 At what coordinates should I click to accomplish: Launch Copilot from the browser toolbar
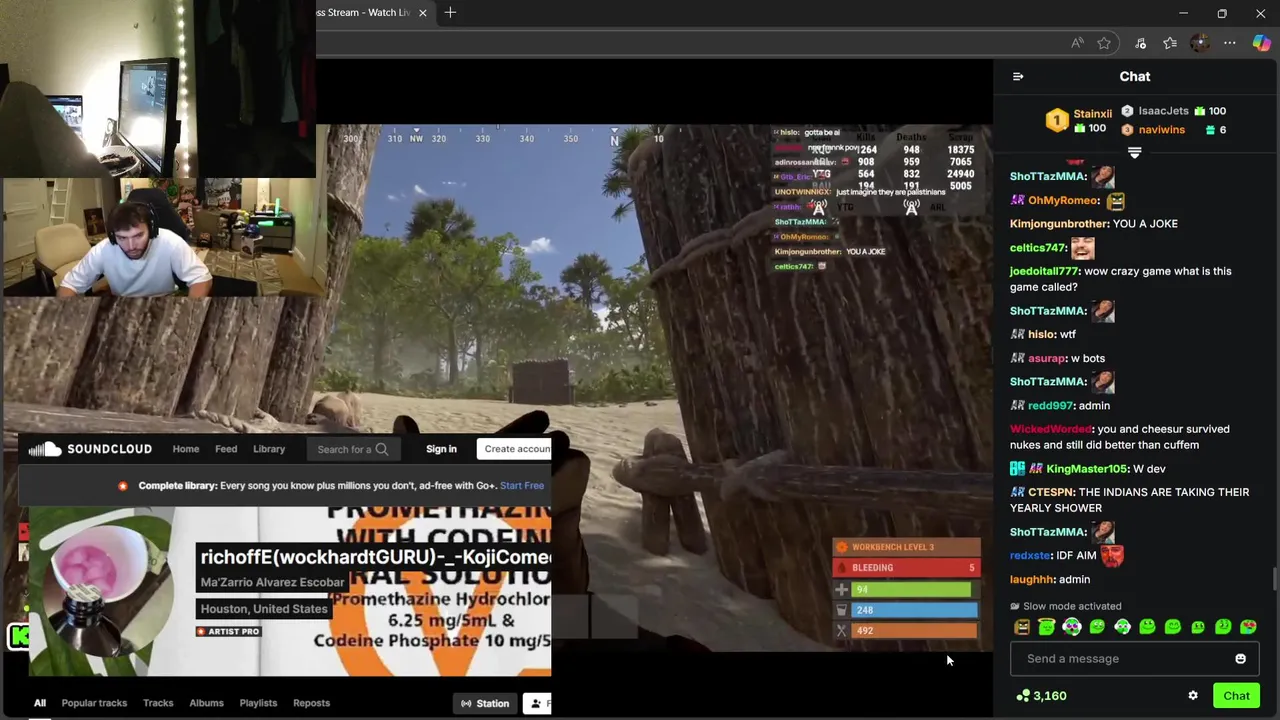pyautogui.click(x=1261, y=43)
